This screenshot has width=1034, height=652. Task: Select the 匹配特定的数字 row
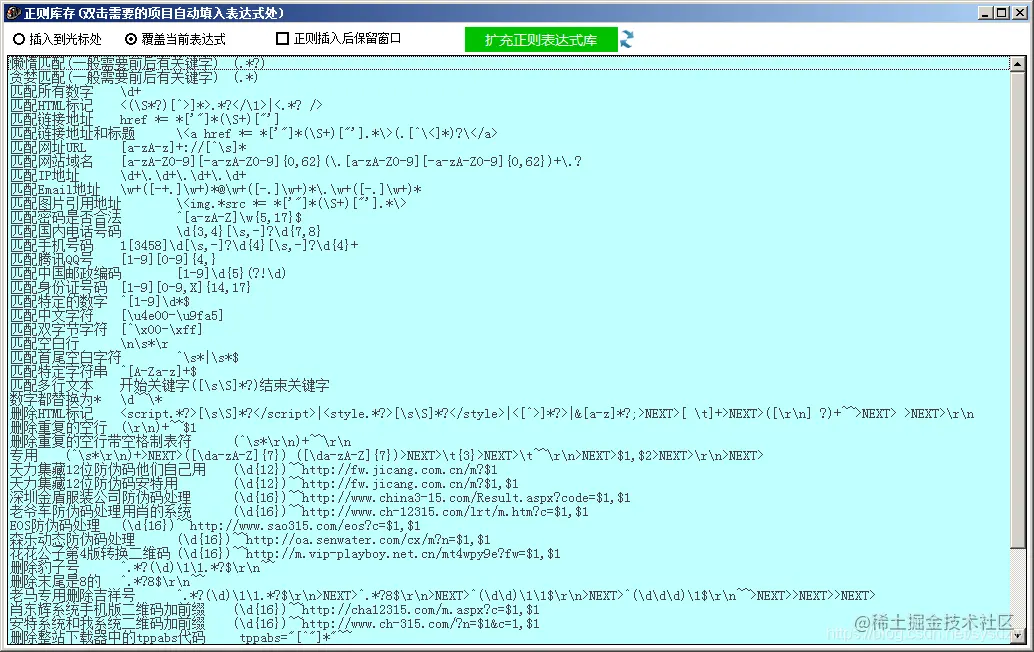(508, 301)
